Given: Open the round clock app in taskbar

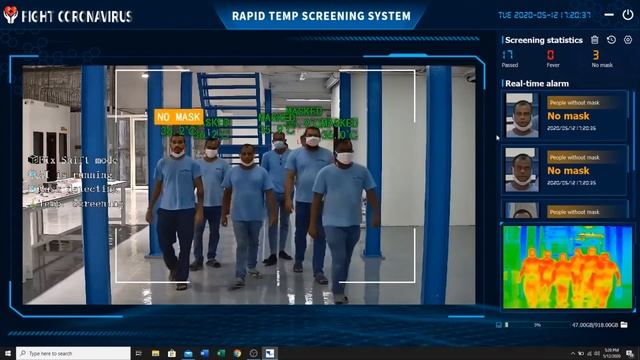Looking at the screenshot, I should pos(253,353).
